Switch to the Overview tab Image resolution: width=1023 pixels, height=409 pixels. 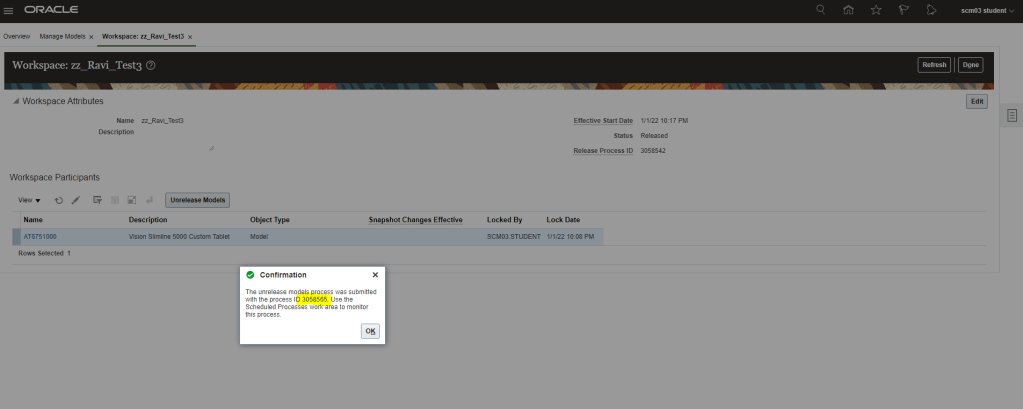pos(17,36)
